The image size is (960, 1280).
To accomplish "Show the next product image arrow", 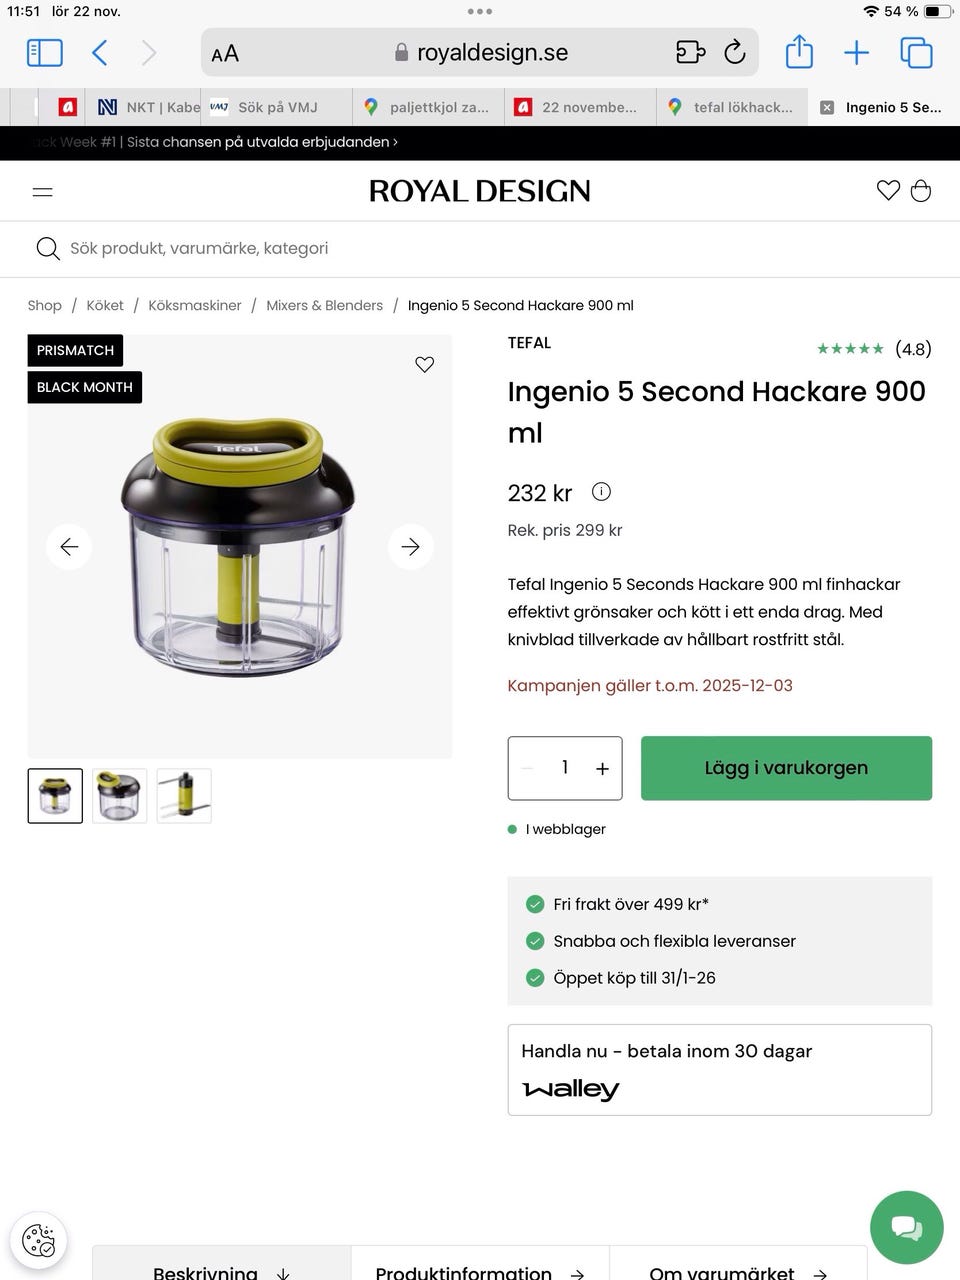I will point(411,547).
